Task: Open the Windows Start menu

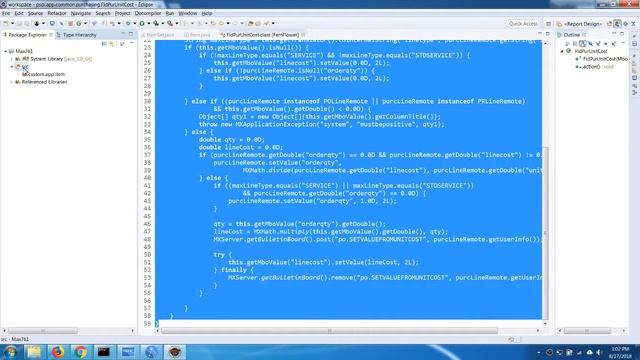Action: click(x=10, y=352)
